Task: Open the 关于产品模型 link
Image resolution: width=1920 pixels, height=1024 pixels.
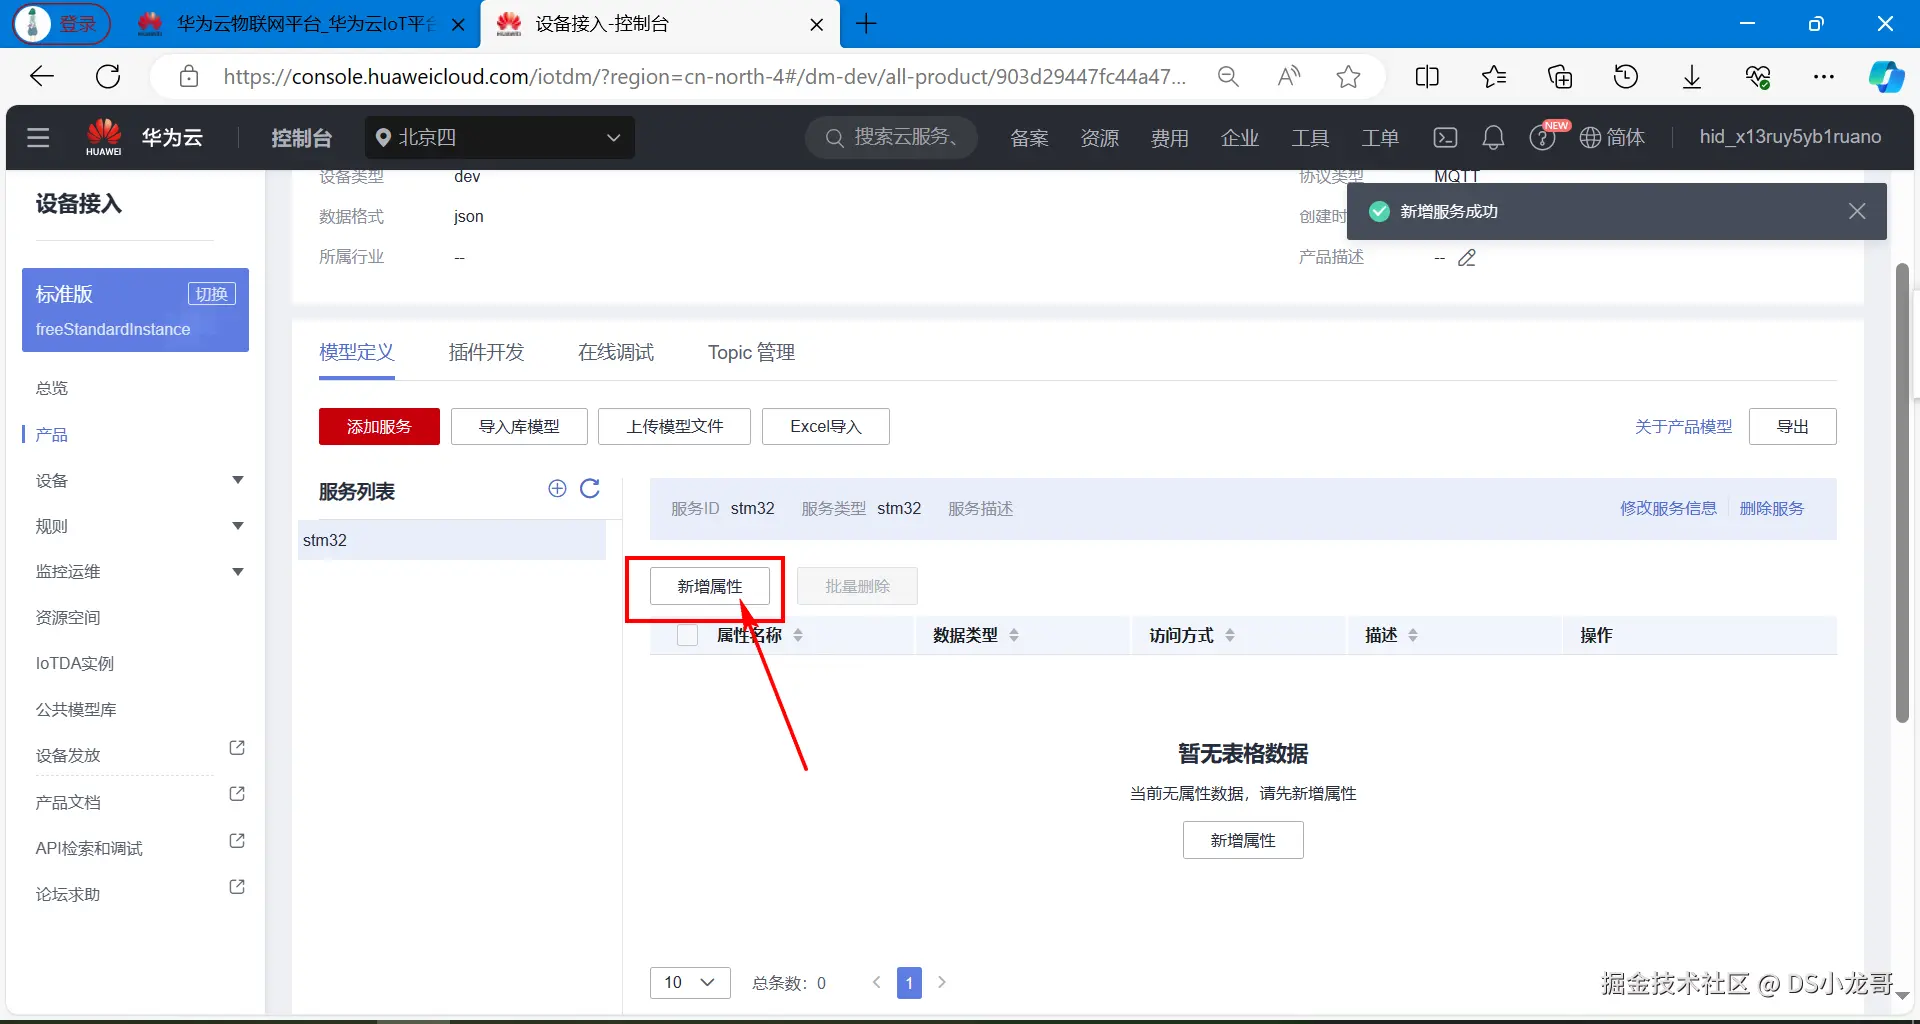Action: pos(1684,427)
